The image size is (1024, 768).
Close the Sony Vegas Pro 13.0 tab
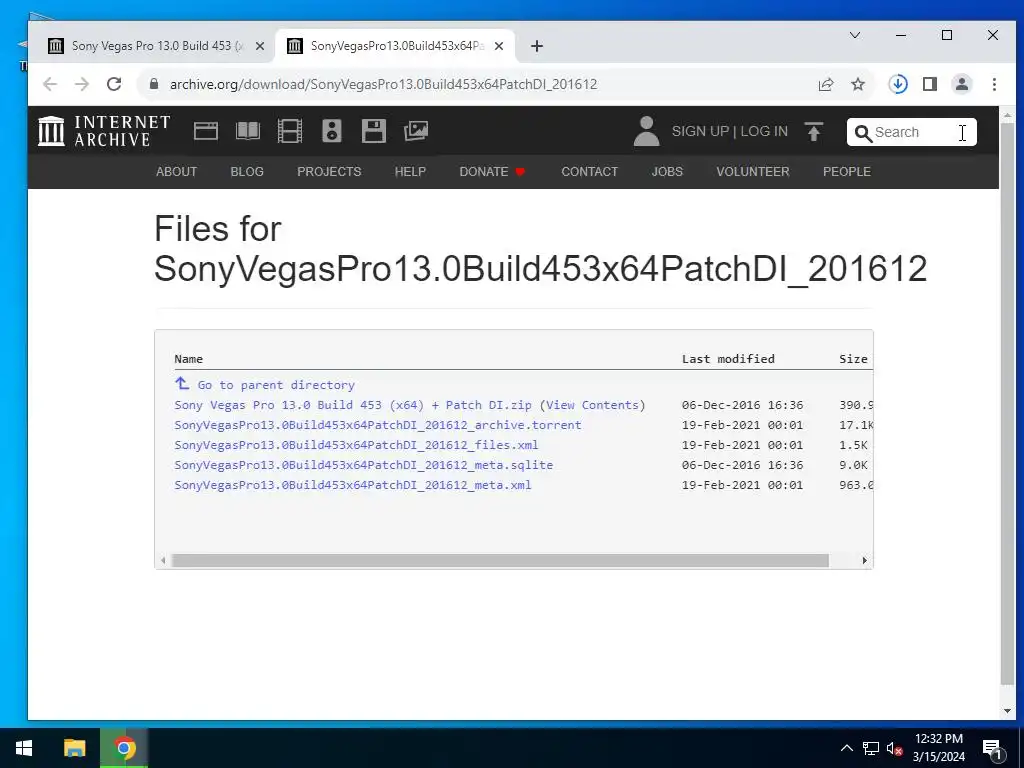point(260,46)
